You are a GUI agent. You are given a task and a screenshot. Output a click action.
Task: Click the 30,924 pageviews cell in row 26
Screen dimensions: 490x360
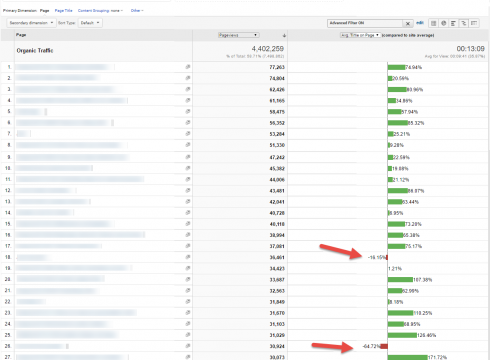(x=277, y=346)
